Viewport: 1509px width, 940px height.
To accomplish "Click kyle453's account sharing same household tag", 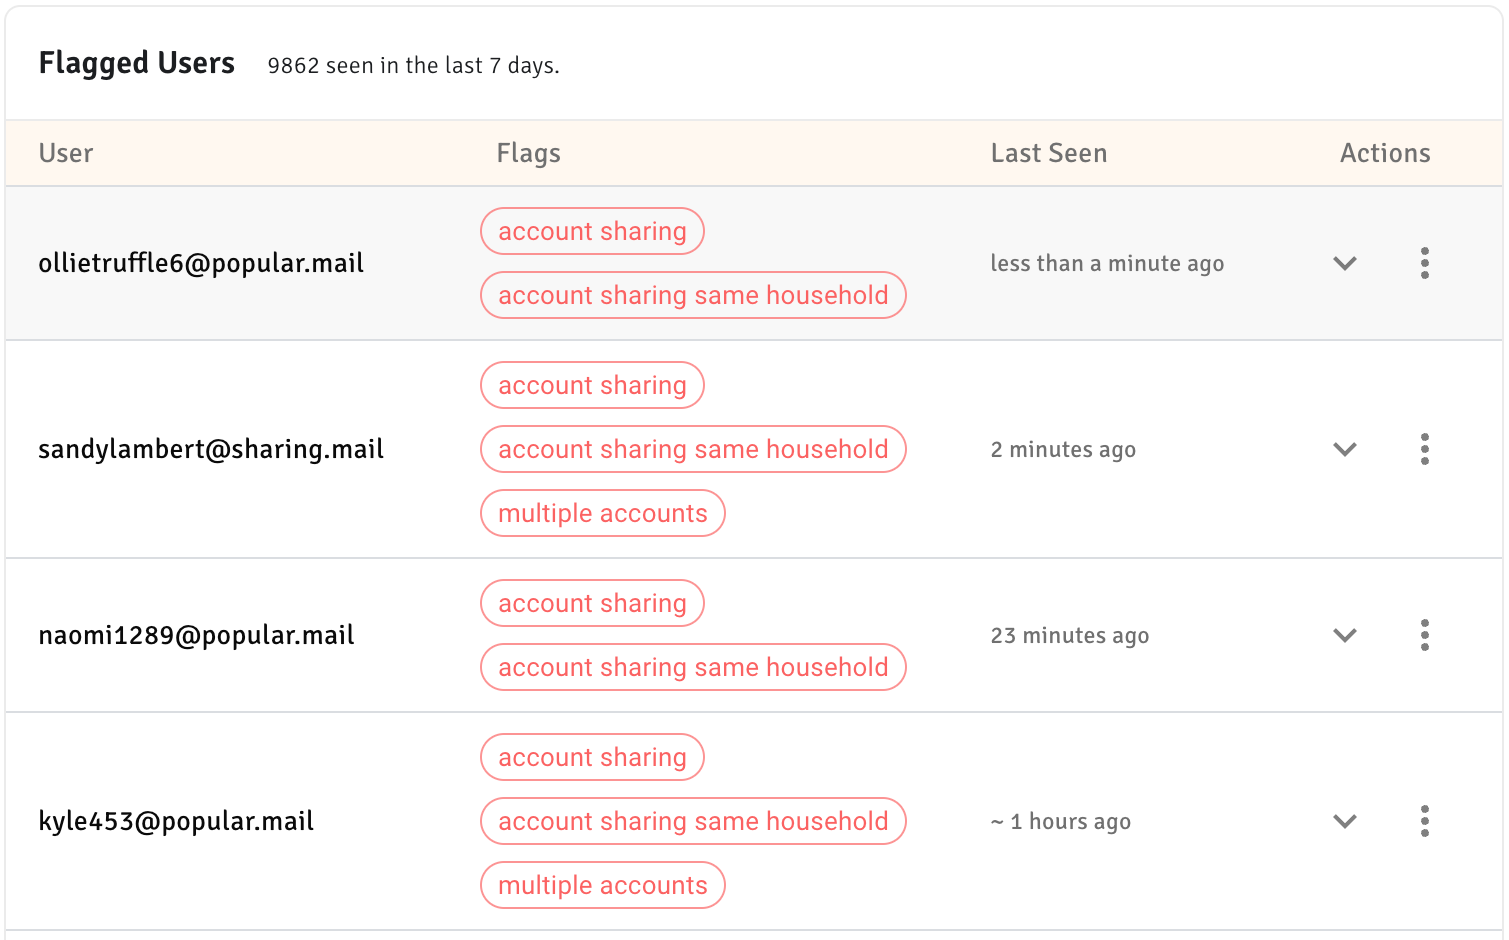I will click(x=693, y=821).
